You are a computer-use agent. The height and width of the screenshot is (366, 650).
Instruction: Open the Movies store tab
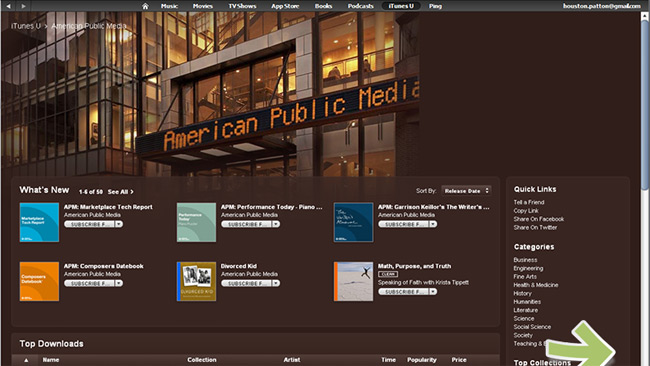pyautogui.click(x=203, y=6)
